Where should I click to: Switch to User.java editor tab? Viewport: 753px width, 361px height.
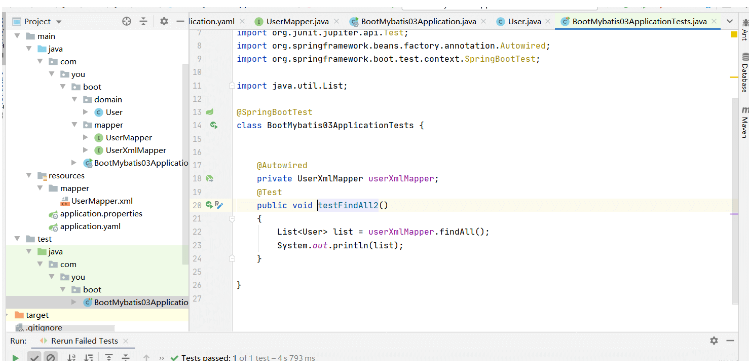pos(519,22)
